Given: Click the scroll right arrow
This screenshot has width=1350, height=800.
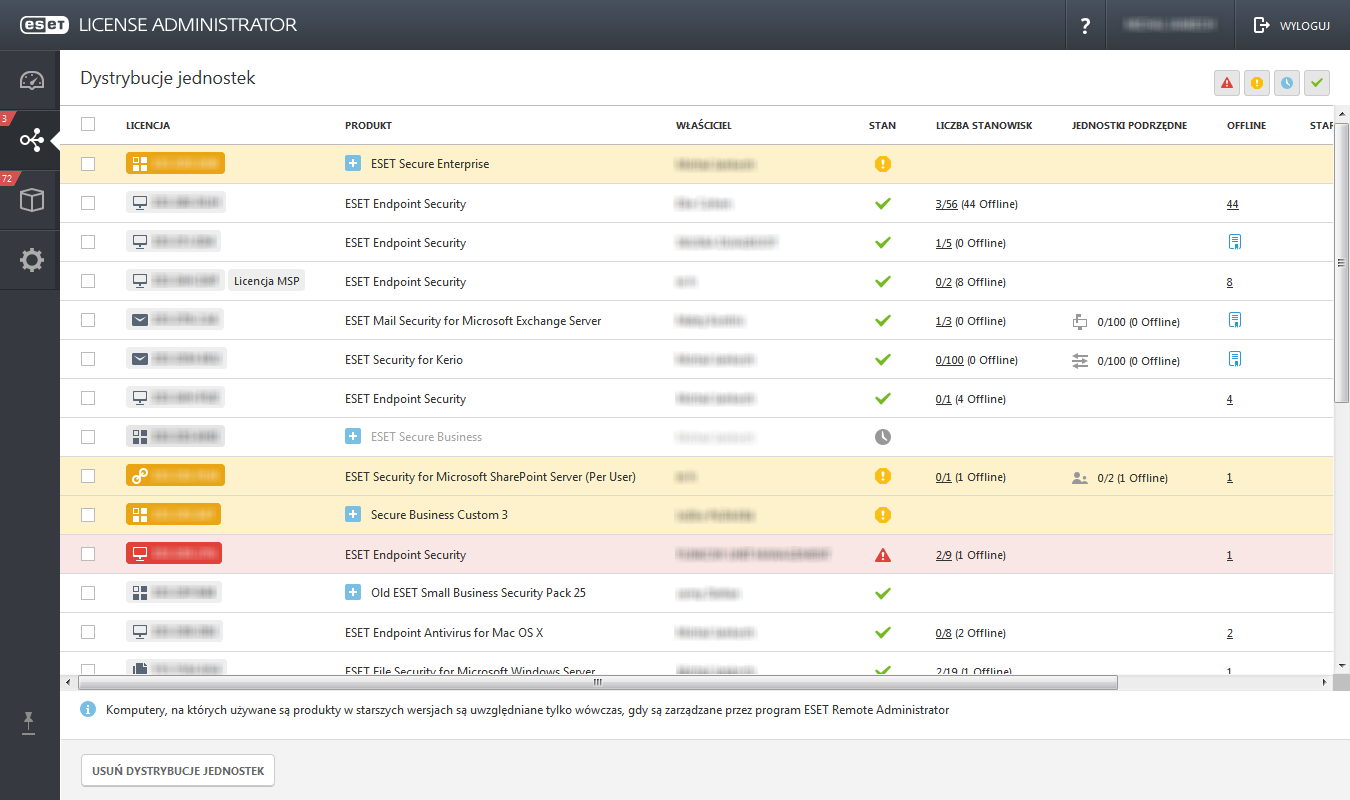Looking at the screenshot, I should (1325, 682).
